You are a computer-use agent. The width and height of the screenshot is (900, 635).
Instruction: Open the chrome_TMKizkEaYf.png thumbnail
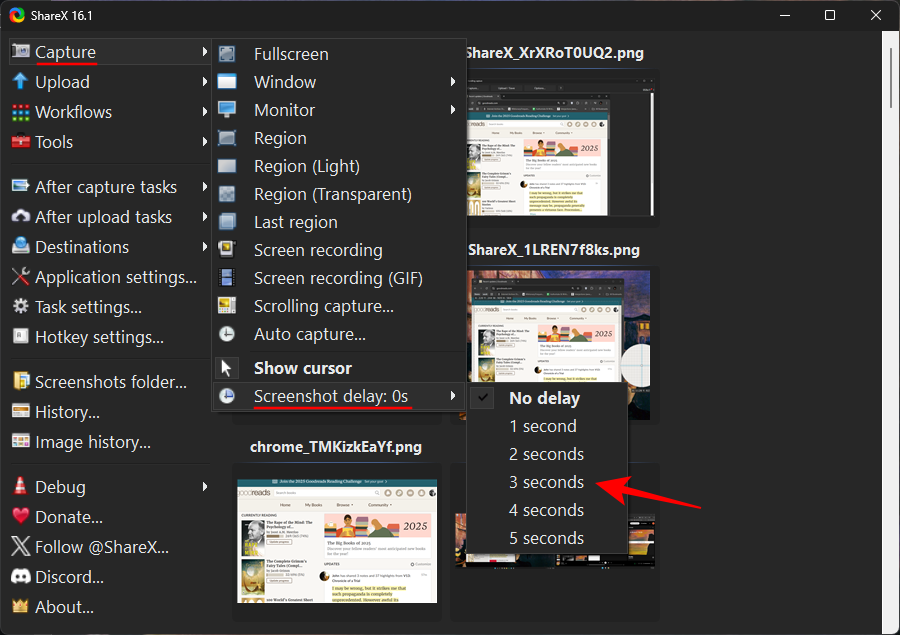(x=337, y=540)
